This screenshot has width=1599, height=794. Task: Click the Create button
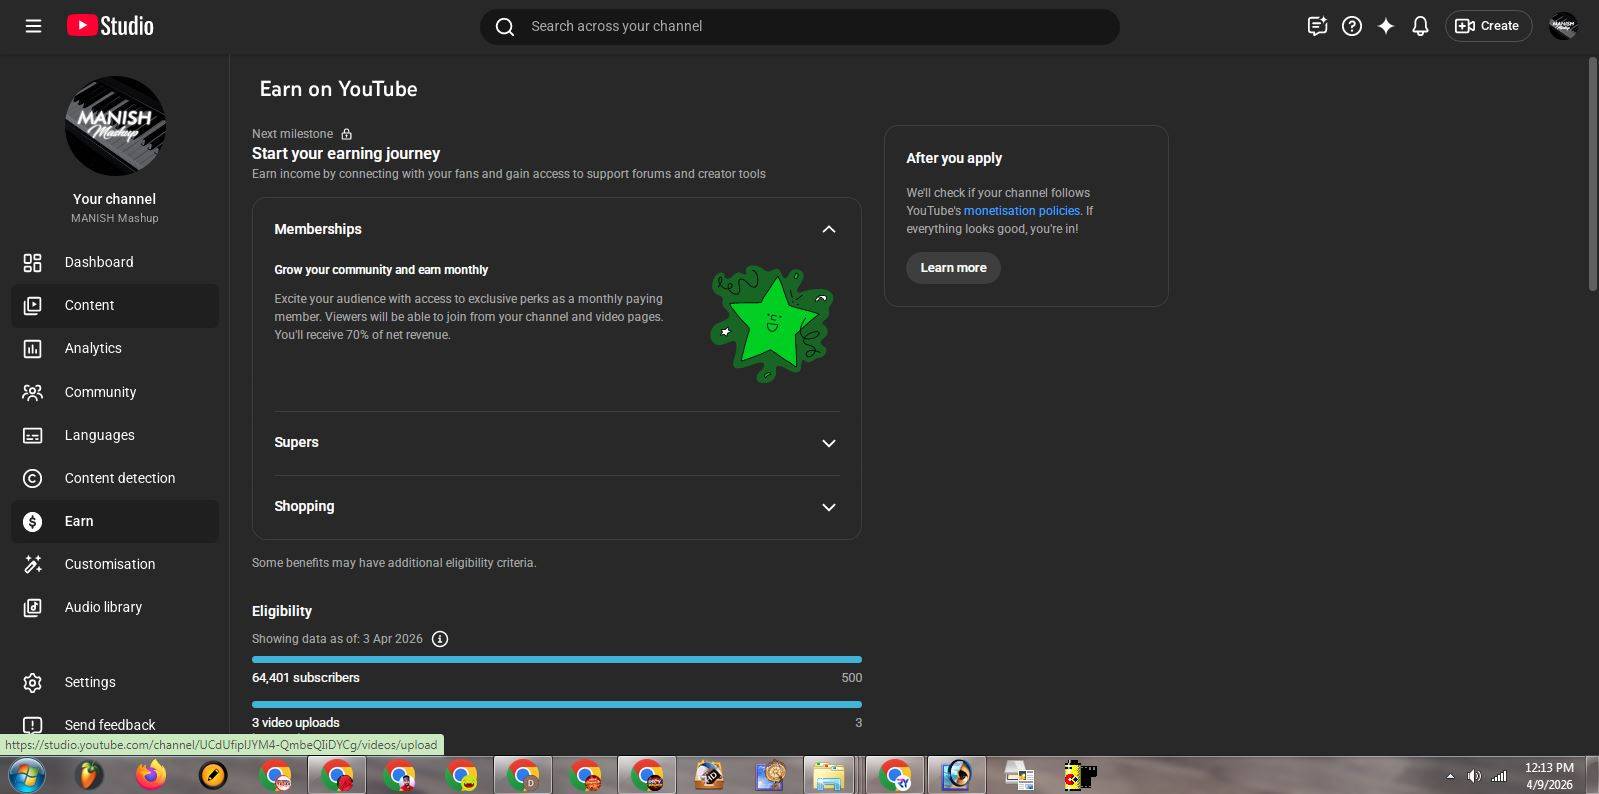pyautogui.click(x=1487, y=26)
